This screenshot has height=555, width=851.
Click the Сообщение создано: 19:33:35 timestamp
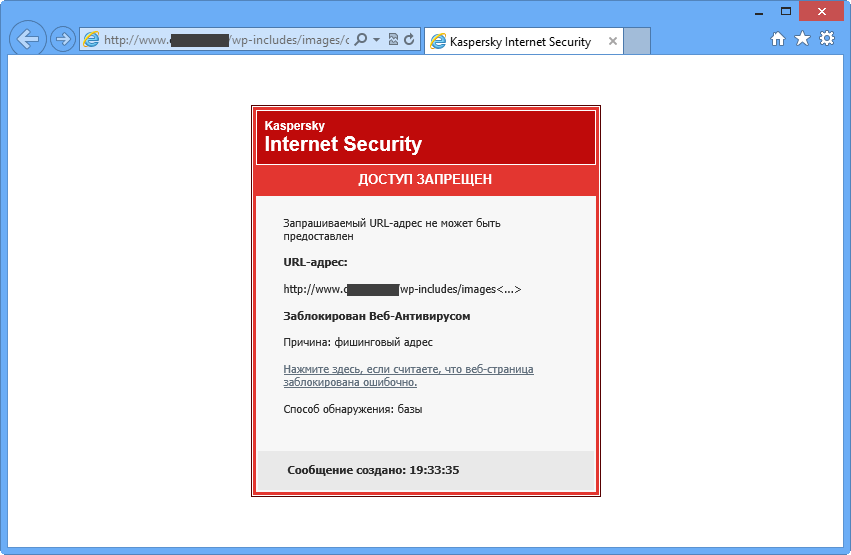(x=373, y=470)
